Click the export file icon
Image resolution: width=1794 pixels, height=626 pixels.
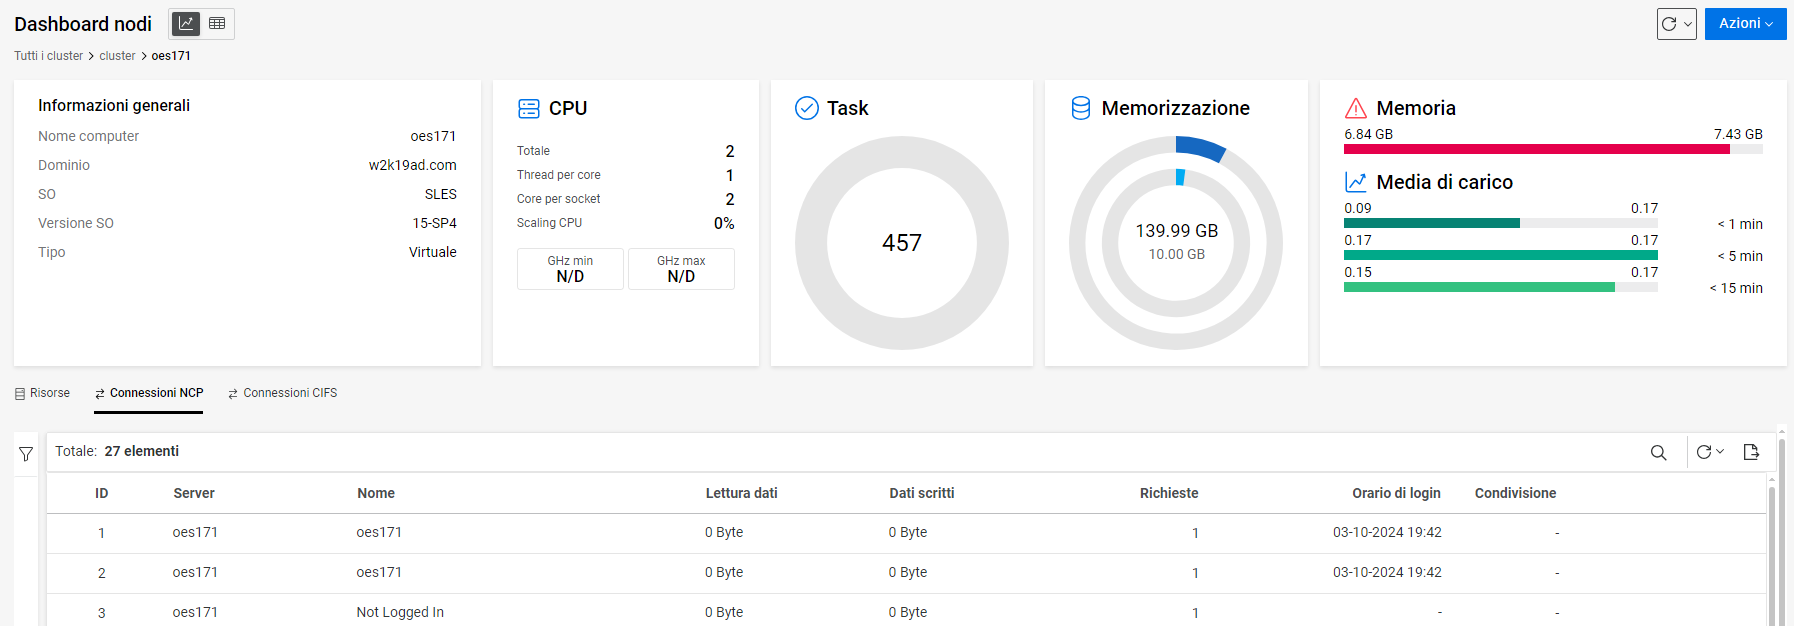[1750, 452]
